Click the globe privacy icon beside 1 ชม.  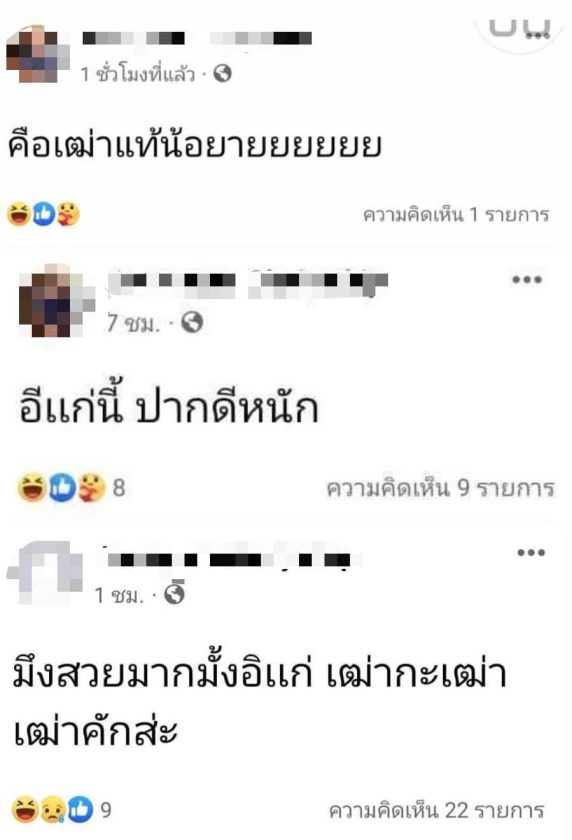[175, 594]
